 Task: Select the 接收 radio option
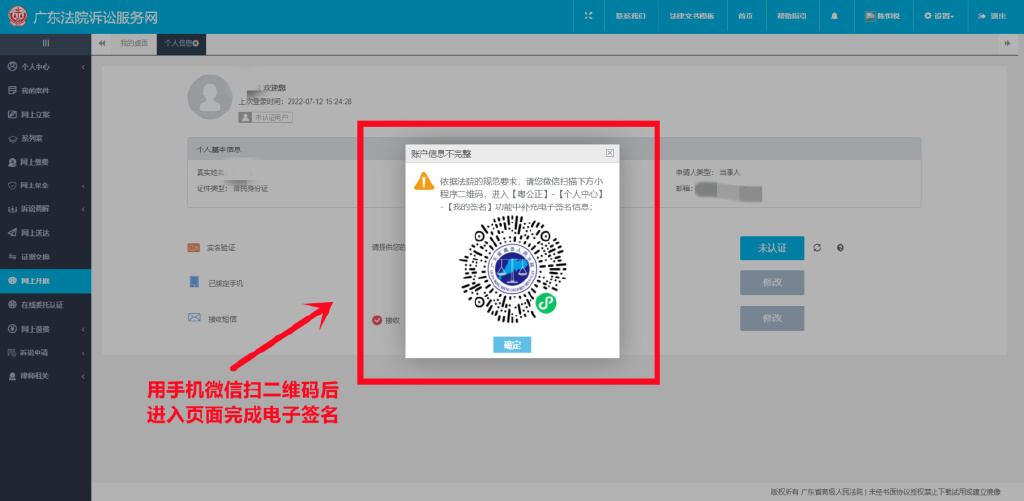coord(377,320)
